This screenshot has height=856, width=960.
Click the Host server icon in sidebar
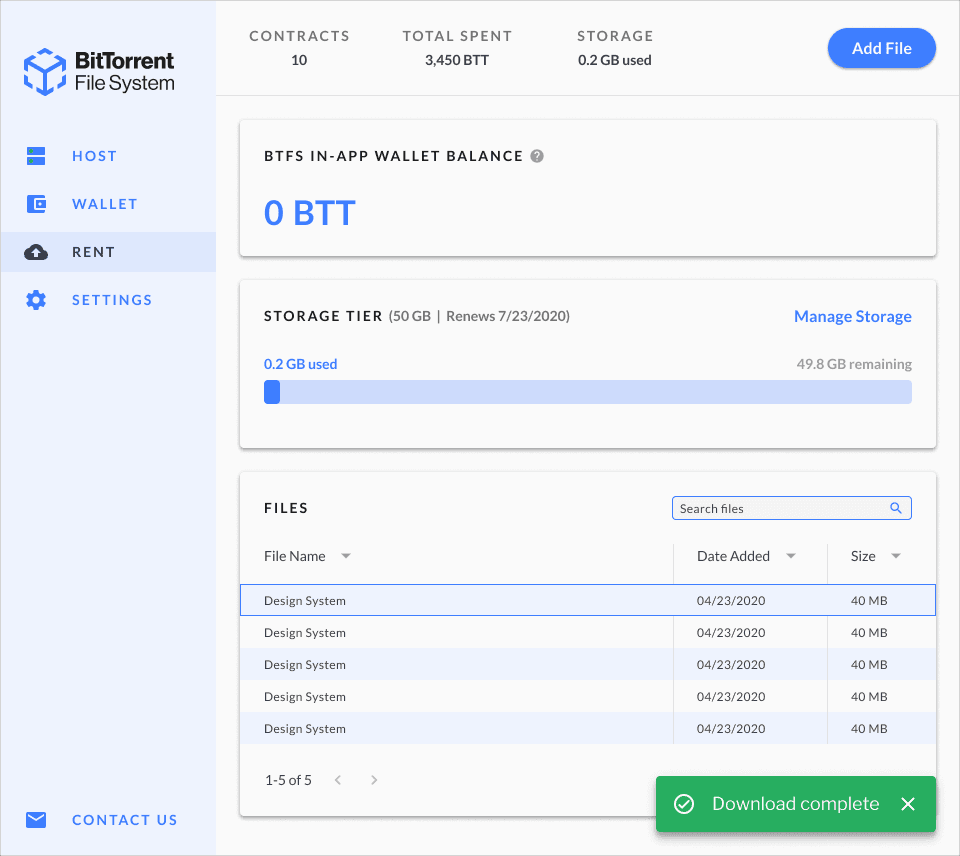click(36, 156)
